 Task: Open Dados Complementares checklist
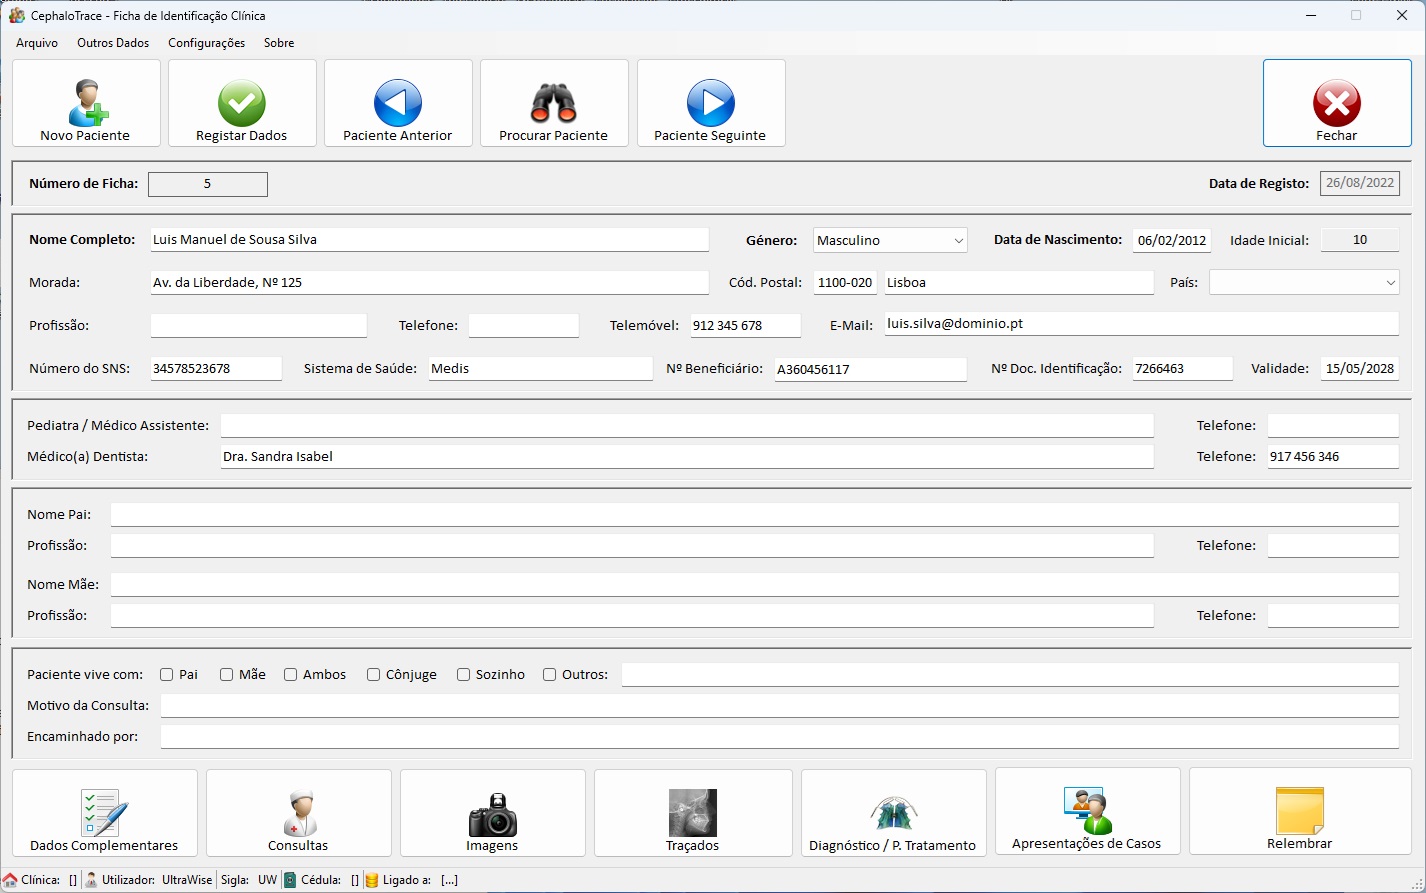pos(104,813)
